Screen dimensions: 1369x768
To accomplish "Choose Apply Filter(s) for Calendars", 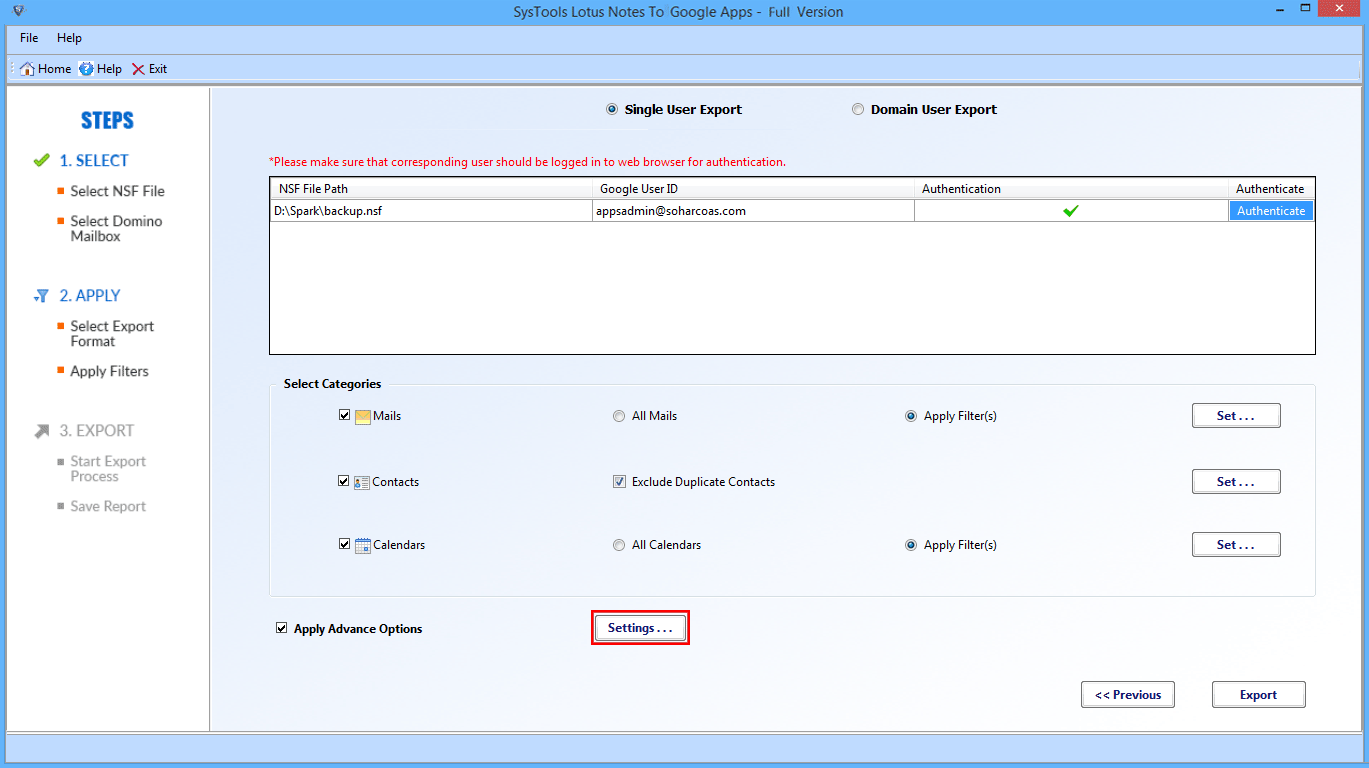I will 911,545.
